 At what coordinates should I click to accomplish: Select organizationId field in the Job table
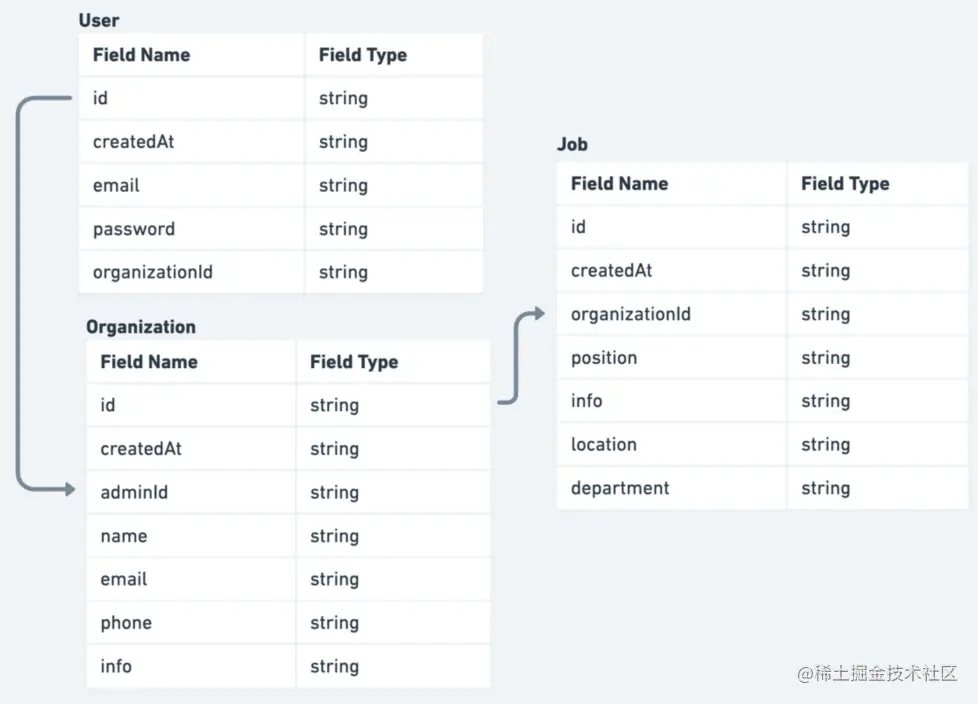point(630,314)
